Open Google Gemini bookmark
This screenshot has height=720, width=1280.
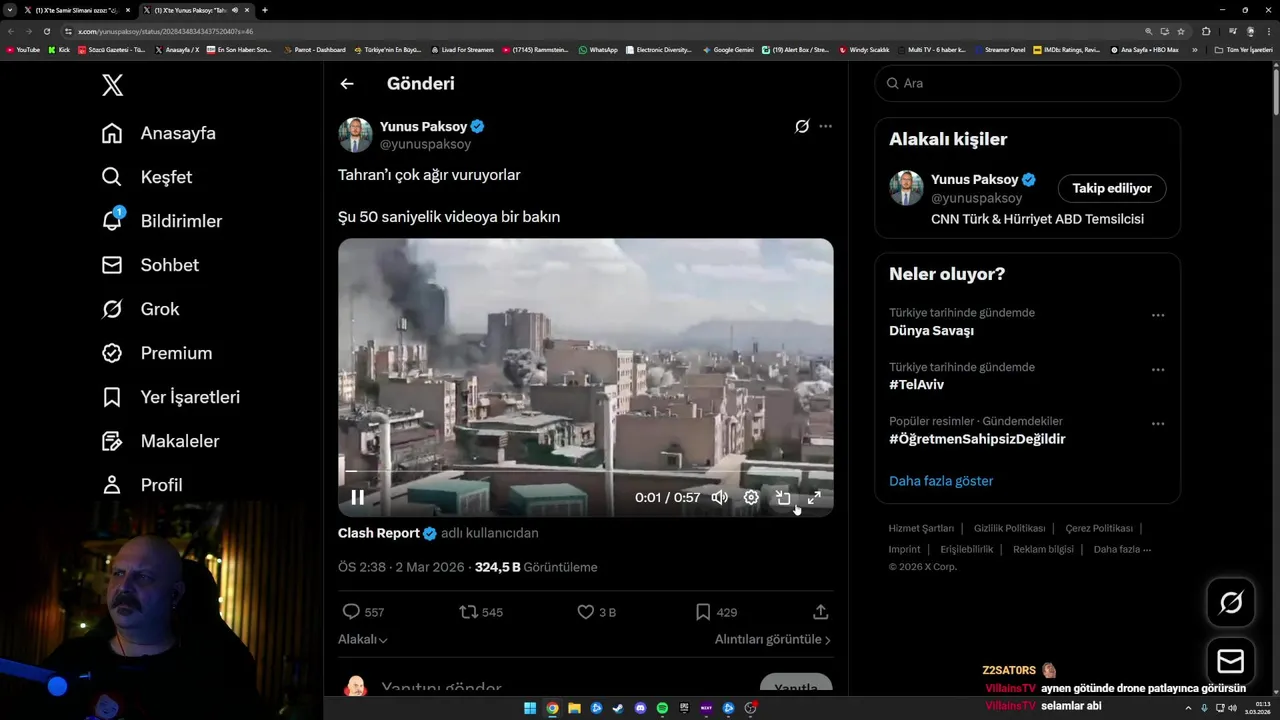click(x=728, y=49)
